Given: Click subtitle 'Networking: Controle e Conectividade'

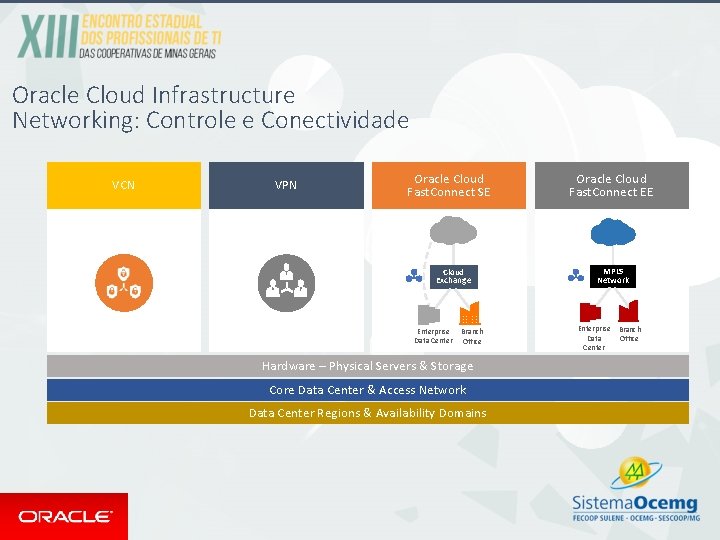Looking at the screenshot, I should click(x=211, y=121).
